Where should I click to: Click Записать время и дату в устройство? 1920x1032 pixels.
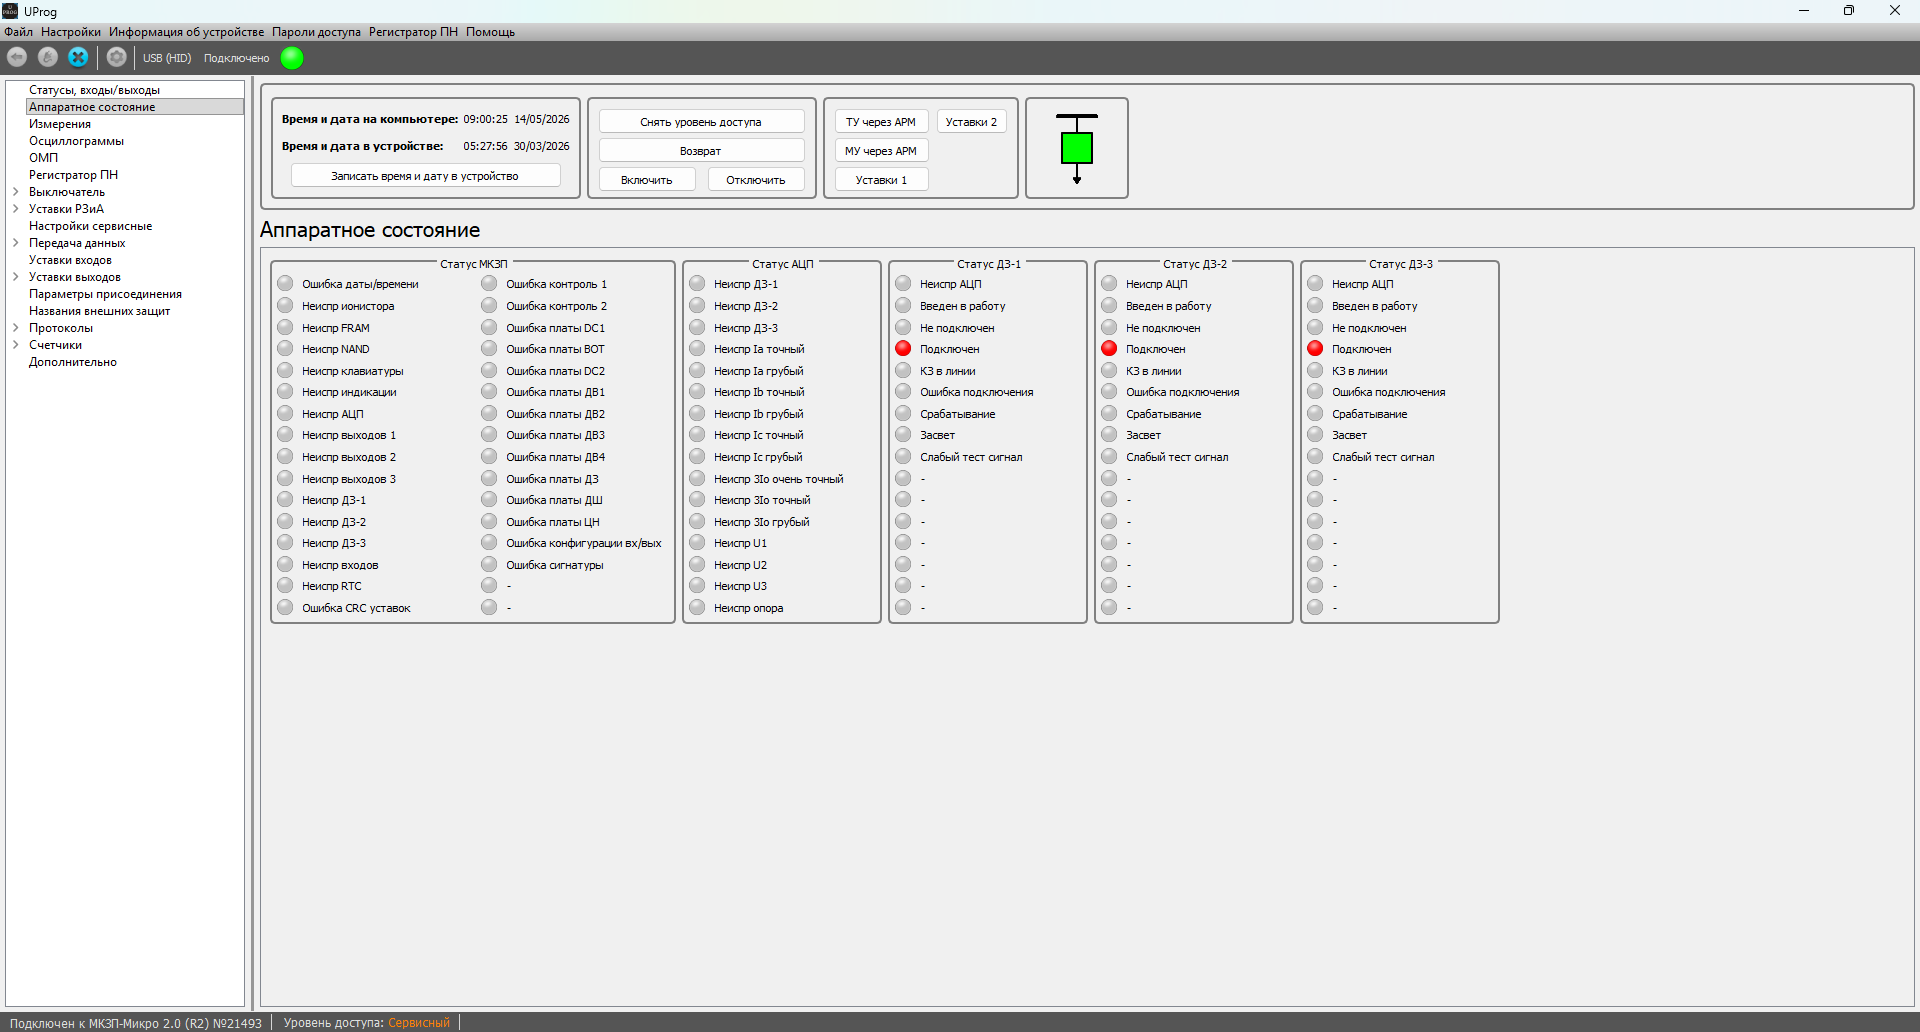click(x=425, y=176)
